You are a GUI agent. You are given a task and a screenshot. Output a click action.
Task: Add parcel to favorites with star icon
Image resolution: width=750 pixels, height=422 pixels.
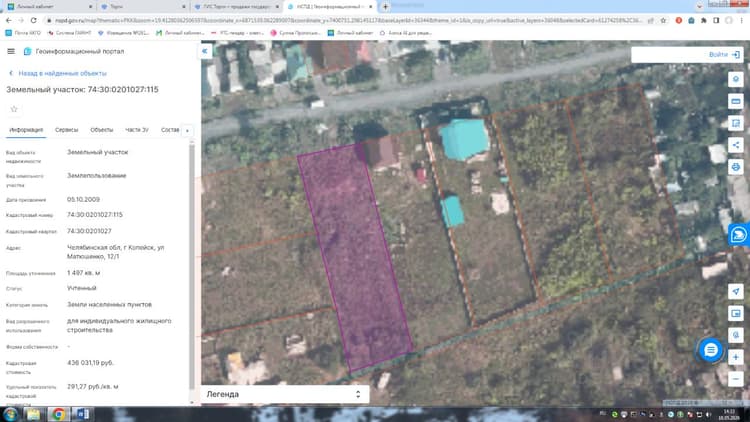(14, 109)
